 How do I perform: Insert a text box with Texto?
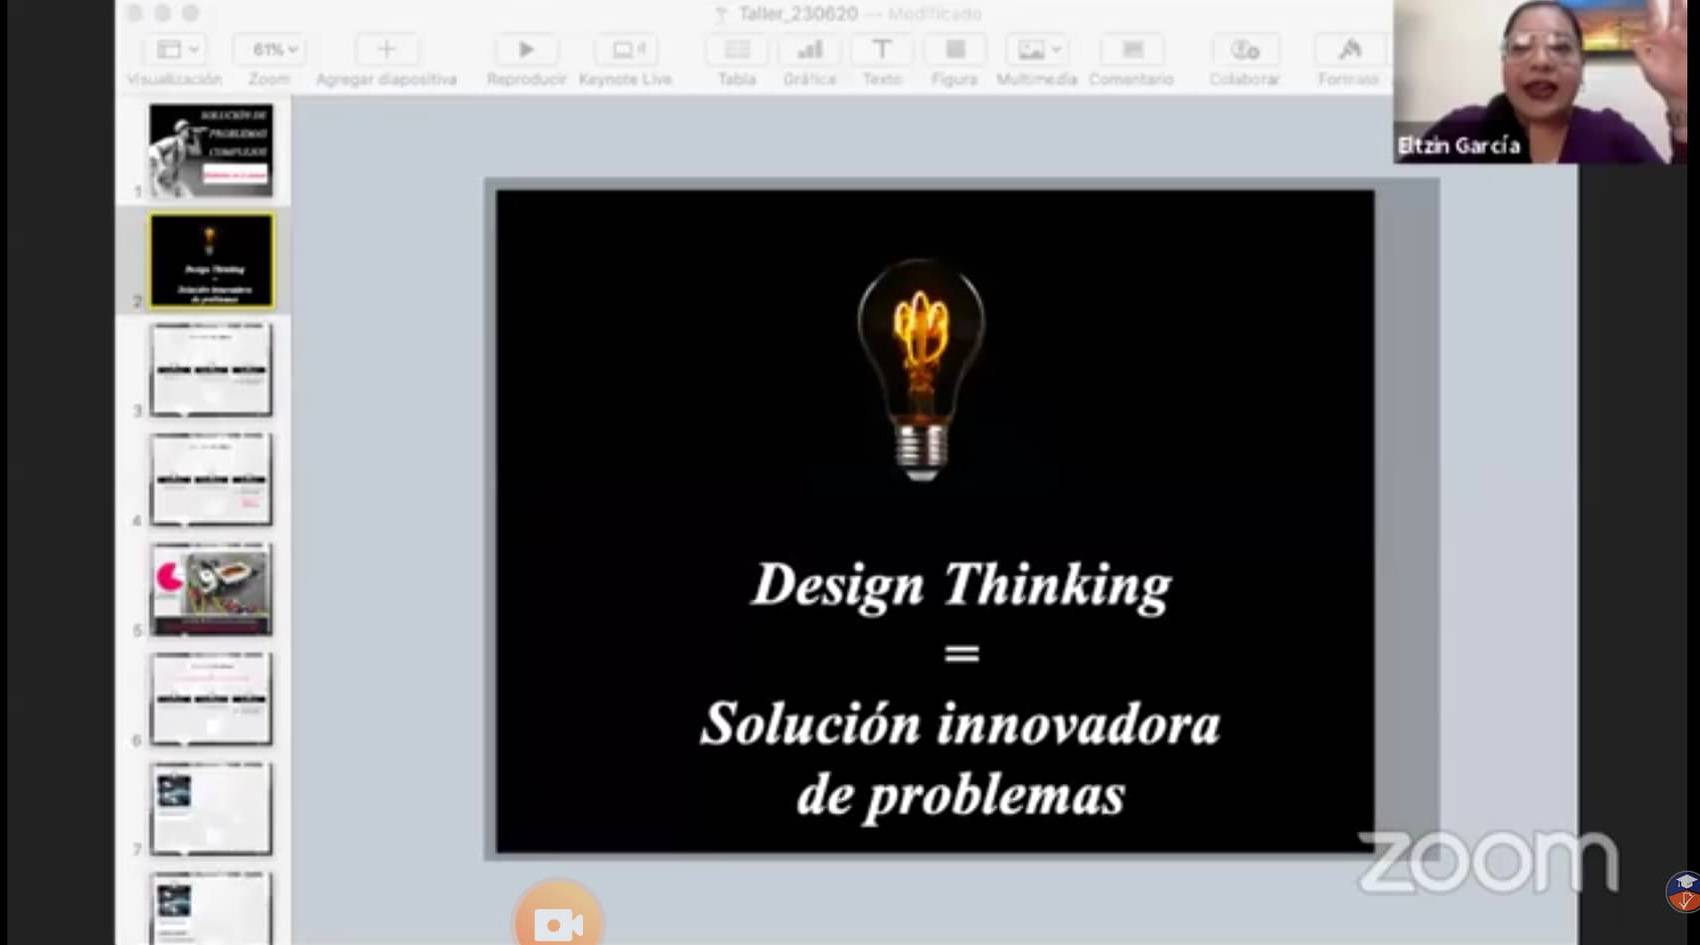coord(881,50)
